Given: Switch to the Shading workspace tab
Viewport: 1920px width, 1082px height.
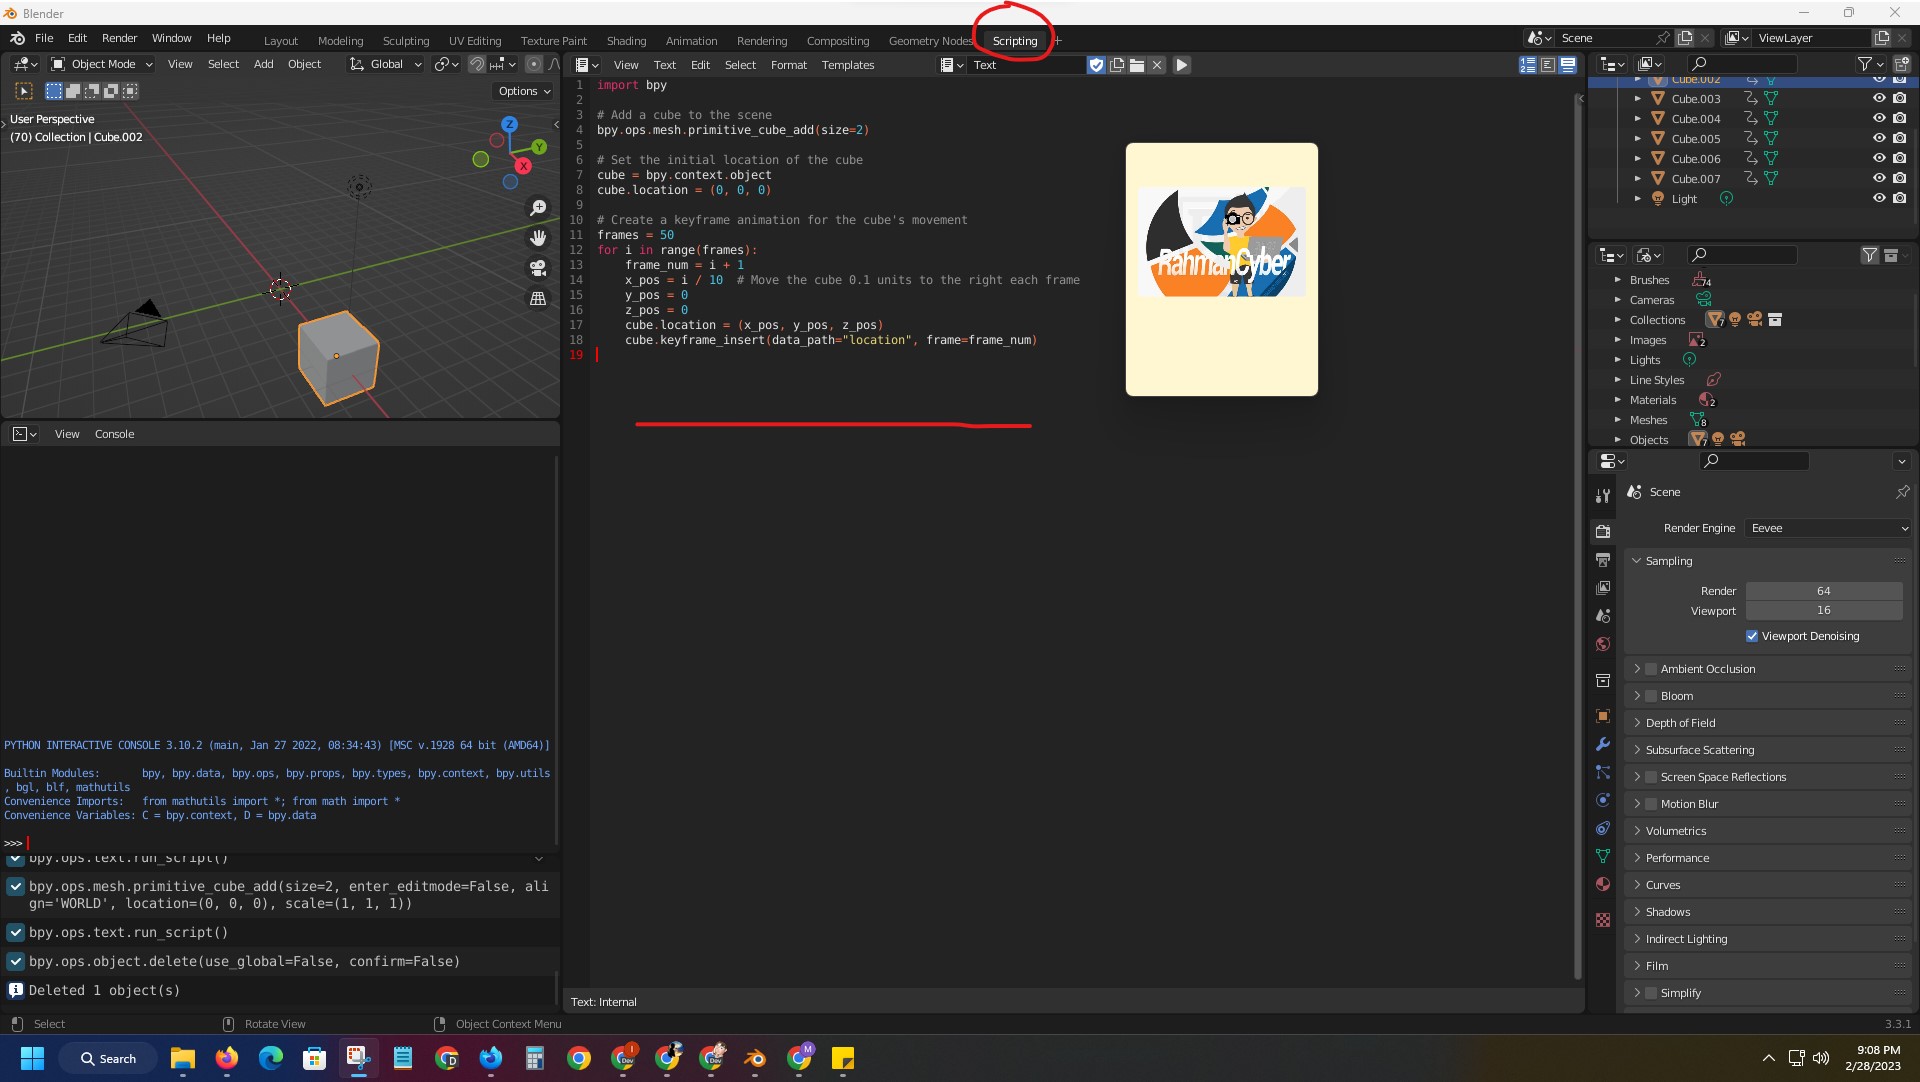Looking at the screenshot, I should pos(626,41).
